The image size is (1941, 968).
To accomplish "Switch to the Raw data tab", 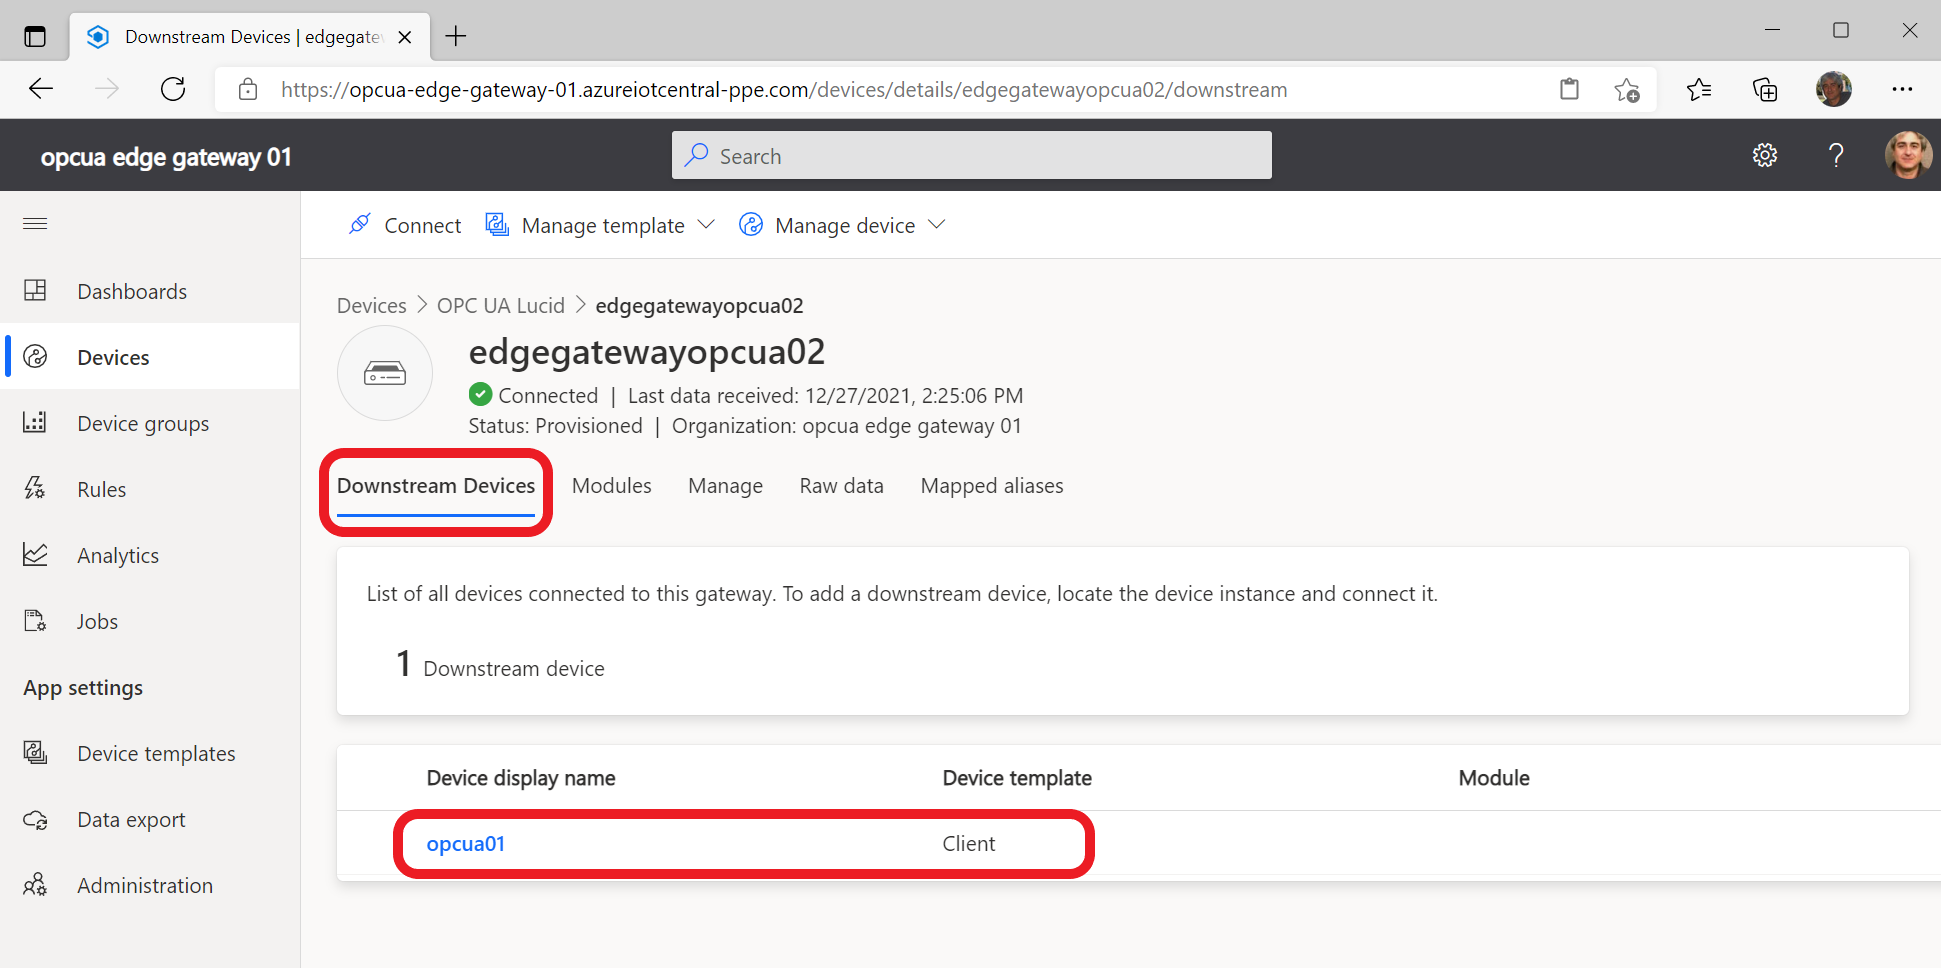I will [842, 486].
